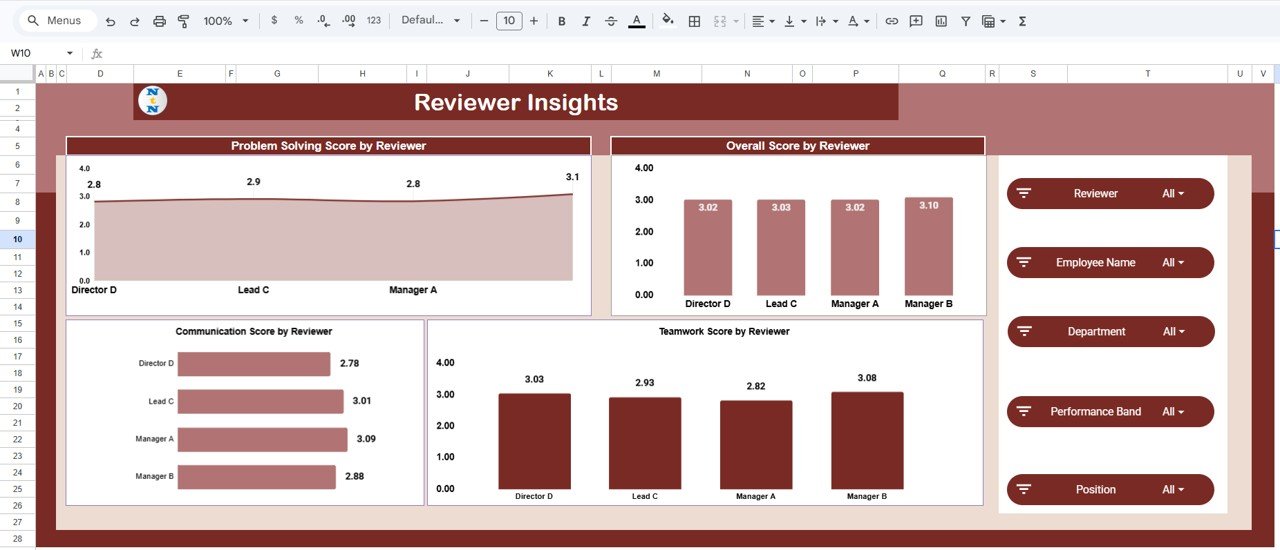
Task: Click the Reviewer slicer filter icon
Action: [1023, 194]
